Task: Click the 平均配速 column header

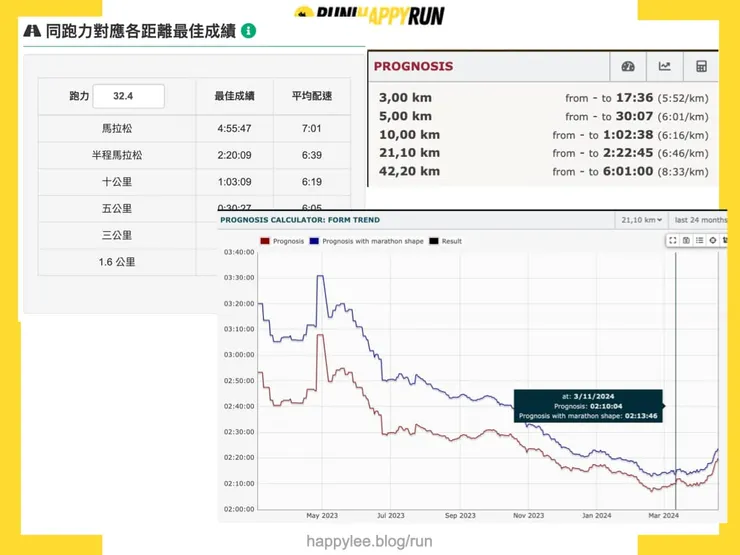Action: pos(311,96)
